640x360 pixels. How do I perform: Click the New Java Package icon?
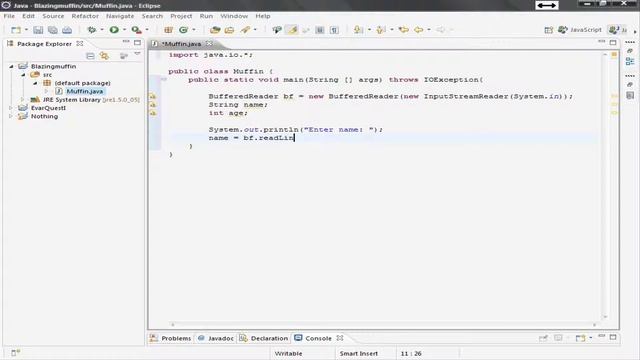pyautogui.click(x=168, y=30)
